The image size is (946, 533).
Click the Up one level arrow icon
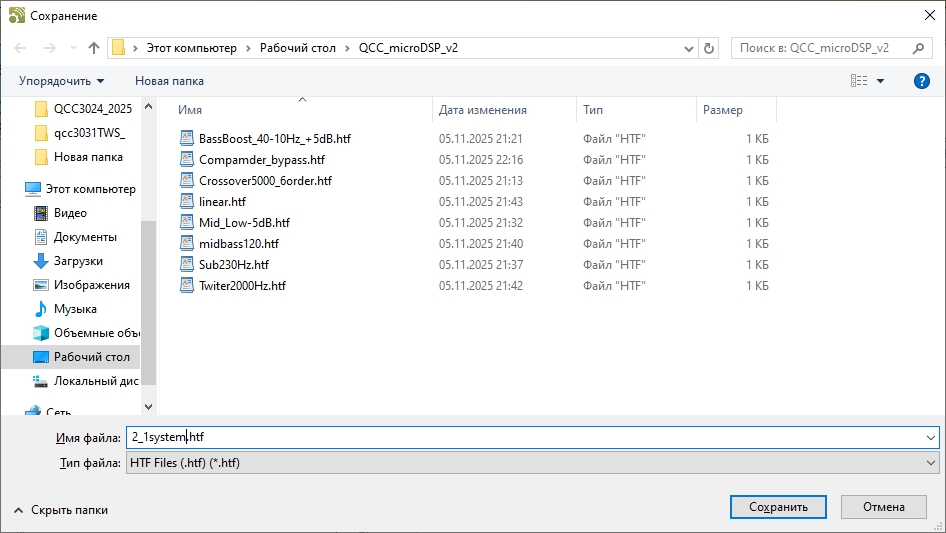[94, 48]
